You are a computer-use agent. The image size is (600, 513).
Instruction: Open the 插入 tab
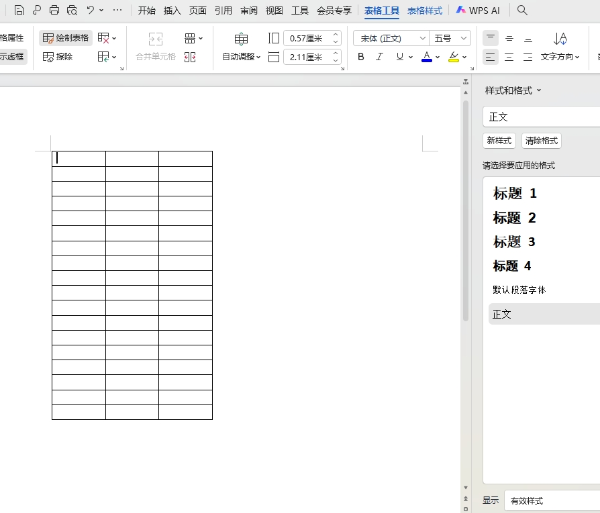172,11
